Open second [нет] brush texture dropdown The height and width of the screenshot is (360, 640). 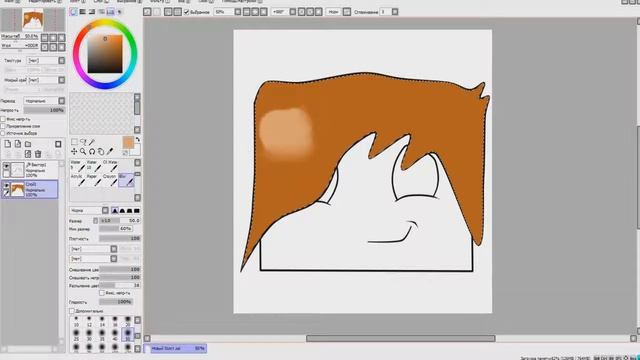coord(93,259)
